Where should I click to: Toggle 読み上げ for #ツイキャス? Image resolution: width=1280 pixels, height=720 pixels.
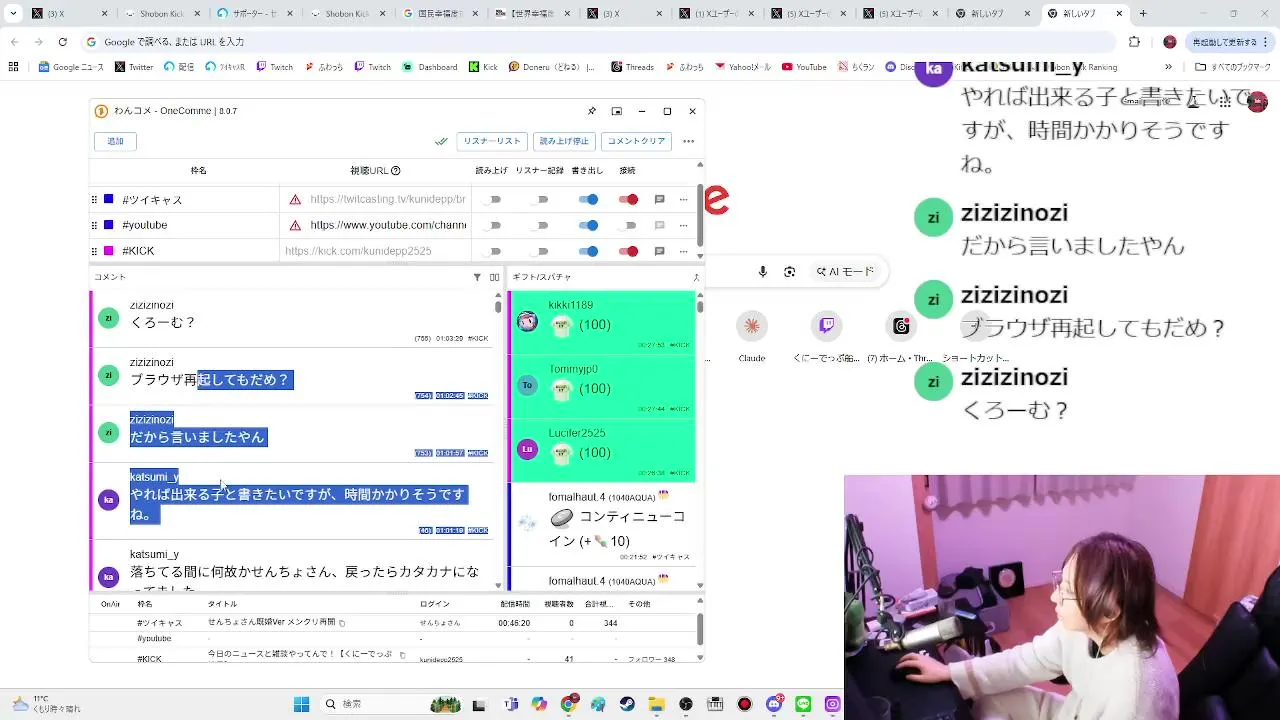pyautogui.click(x=491, y=200)
